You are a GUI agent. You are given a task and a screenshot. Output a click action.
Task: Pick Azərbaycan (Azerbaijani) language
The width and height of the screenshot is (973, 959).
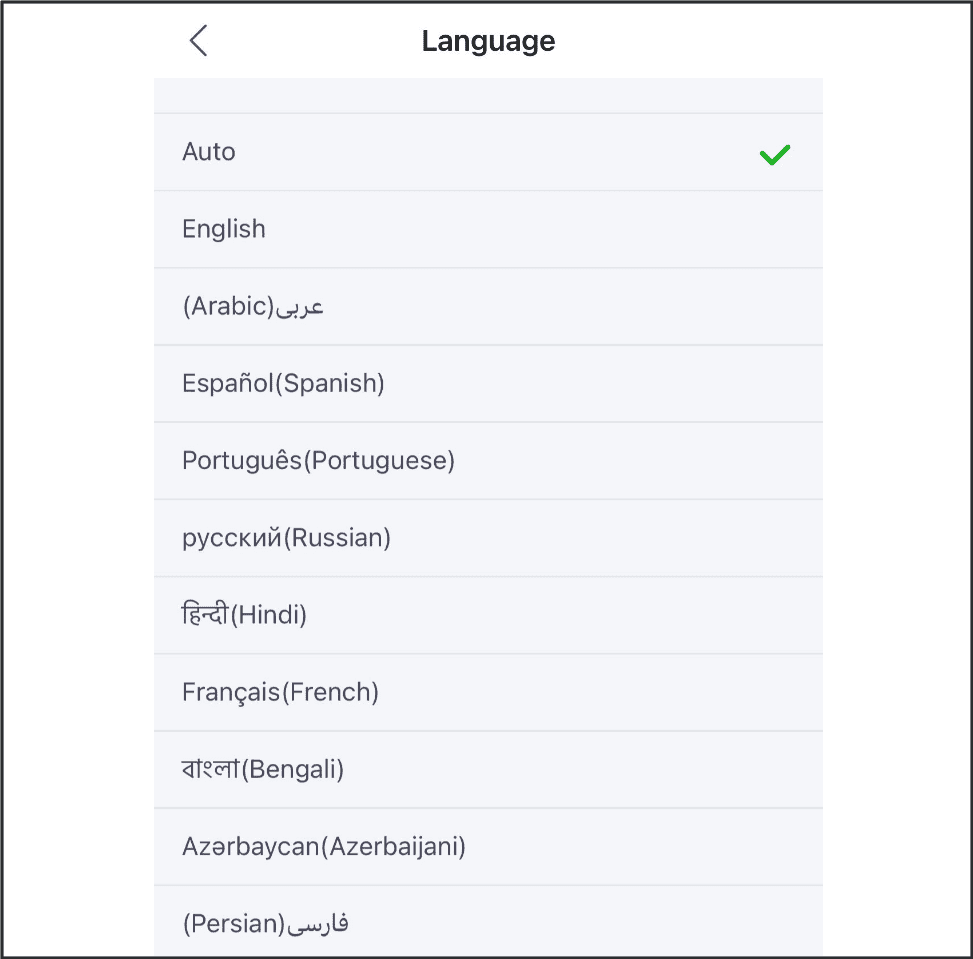pos(488,847)
